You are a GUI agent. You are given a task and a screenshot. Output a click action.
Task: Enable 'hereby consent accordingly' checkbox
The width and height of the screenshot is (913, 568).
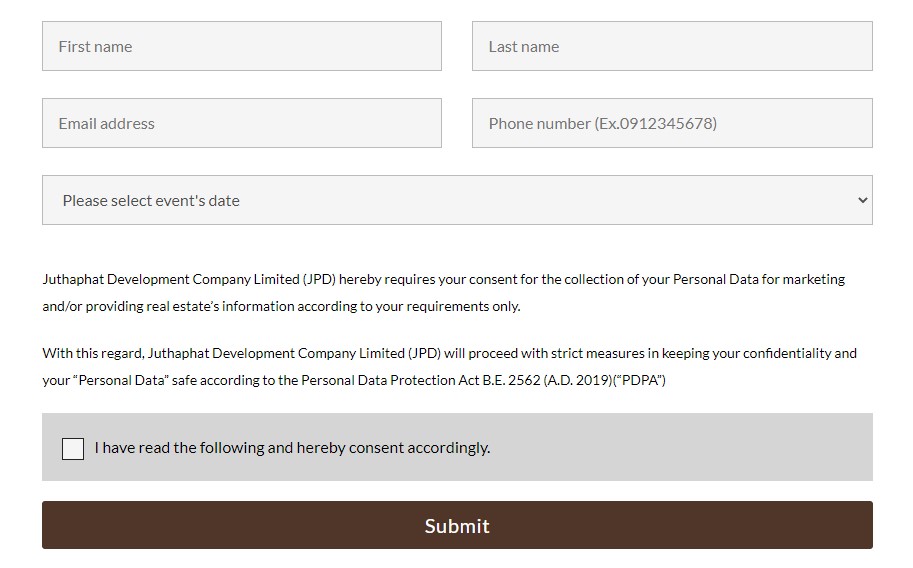coord(73,449)
